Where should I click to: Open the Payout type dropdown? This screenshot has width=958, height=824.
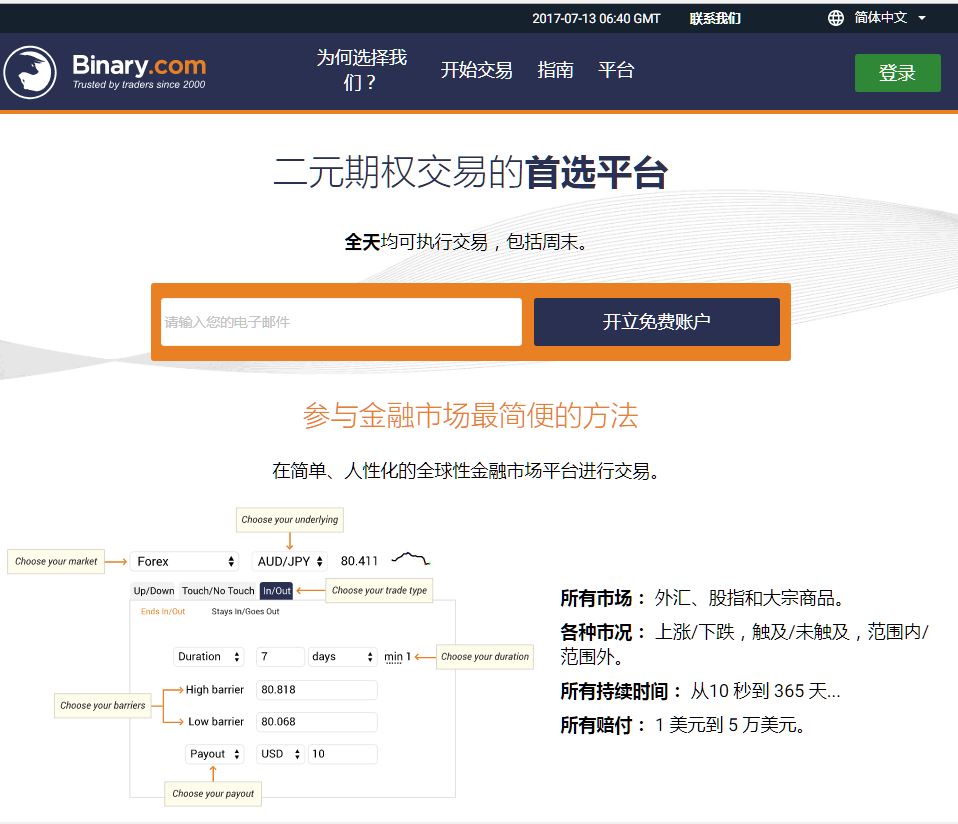[x=215, y=754]
